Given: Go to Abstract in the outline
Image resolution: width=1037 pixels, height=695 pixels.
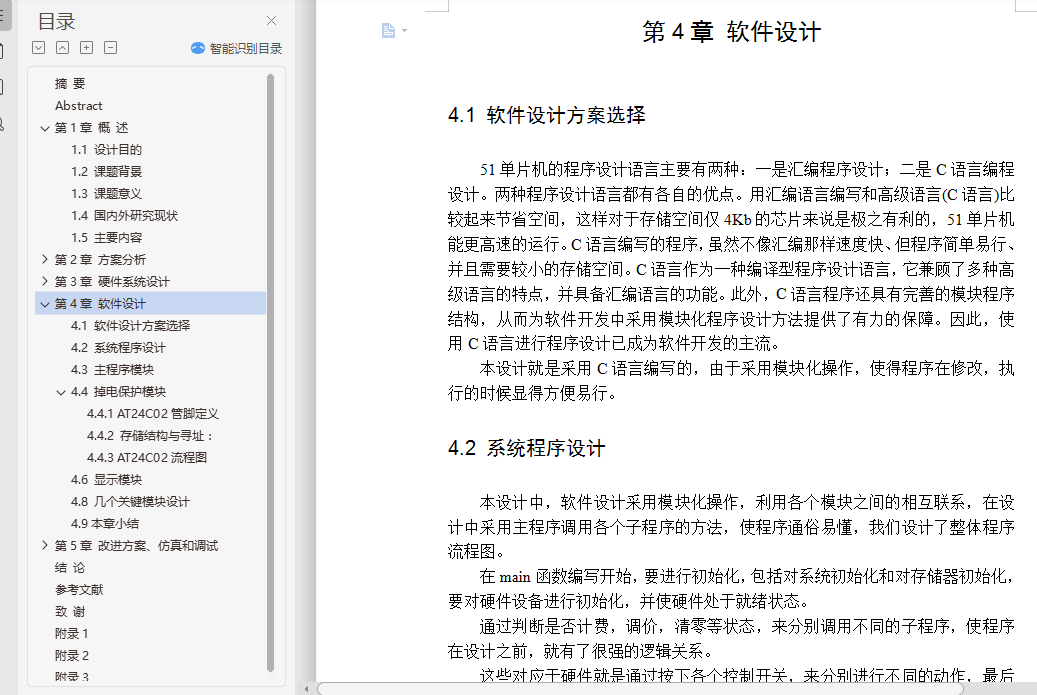Looking at the screenshot, I should pos(79,106).
